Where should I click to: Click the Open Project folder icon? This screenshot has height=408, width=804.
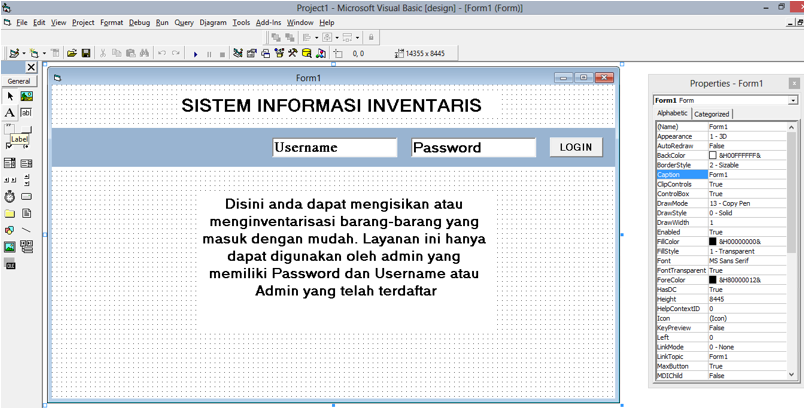[x=70, y=53]
